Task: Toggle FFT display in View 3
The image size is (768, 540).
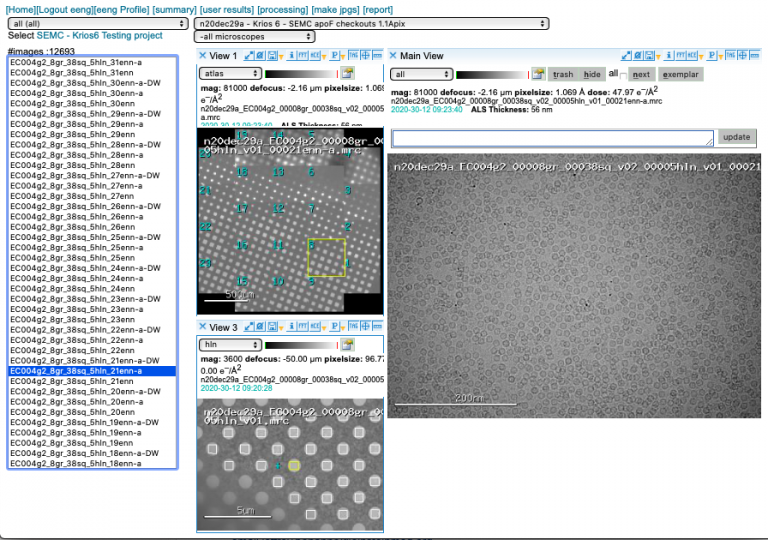Action: 303,326
